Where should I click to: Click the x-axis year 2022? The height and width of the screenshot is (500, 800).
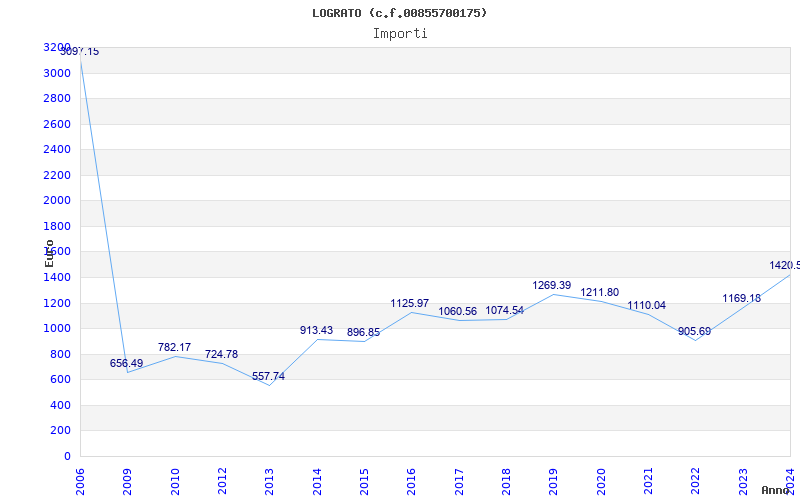[695, 481]
